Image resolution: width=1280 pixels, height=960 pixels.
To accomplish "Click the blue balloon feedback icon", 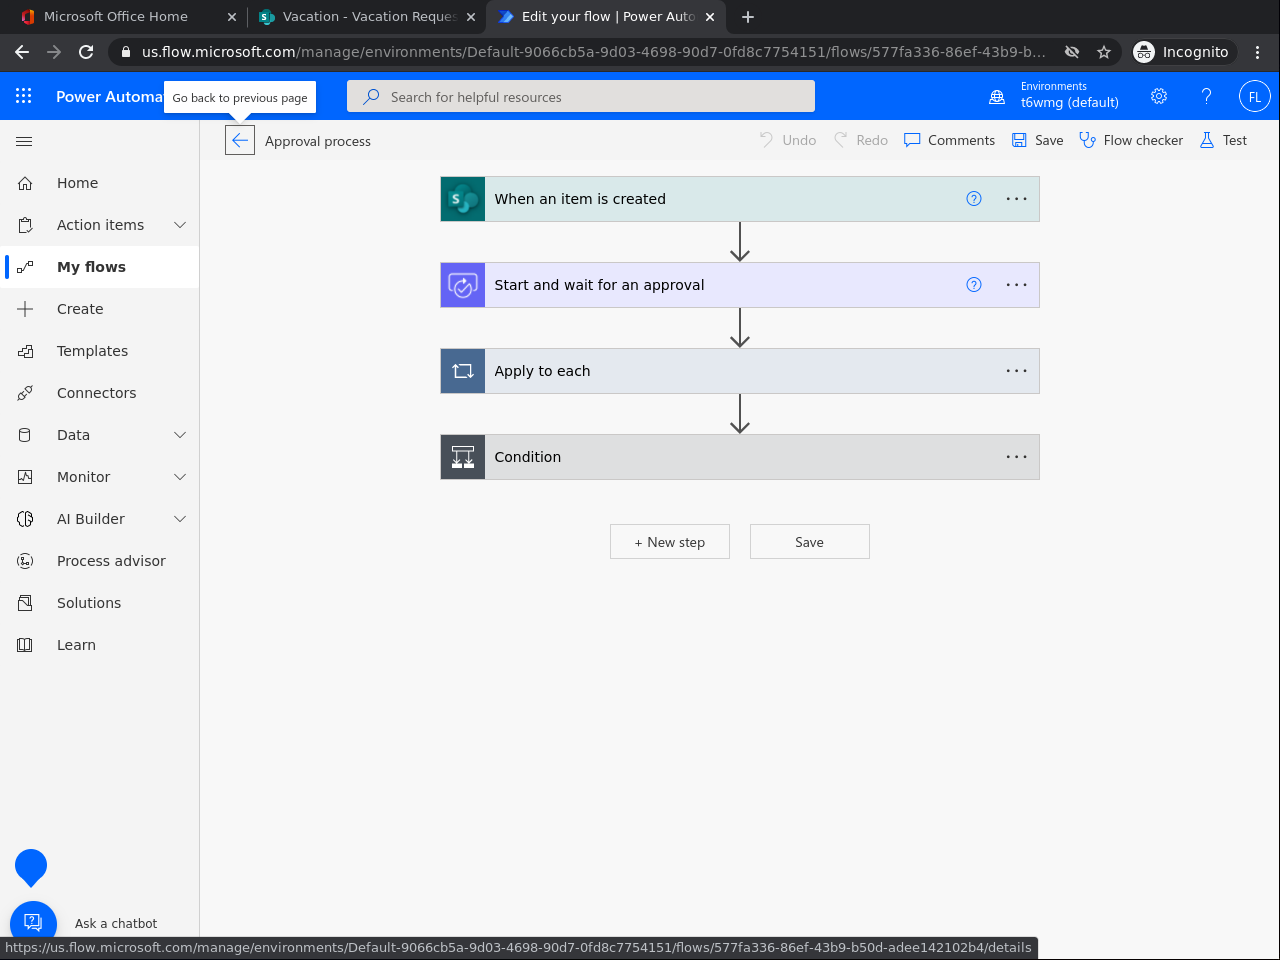I will (31, 867).
